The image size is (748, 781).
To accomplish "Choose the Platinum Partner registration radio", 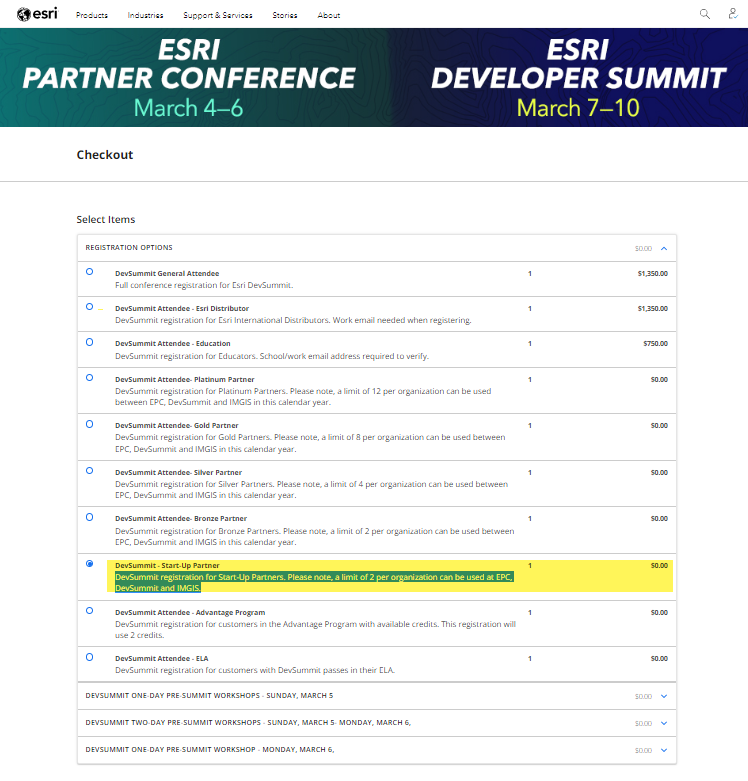I will pyautogui.click(x=90, y=378).
